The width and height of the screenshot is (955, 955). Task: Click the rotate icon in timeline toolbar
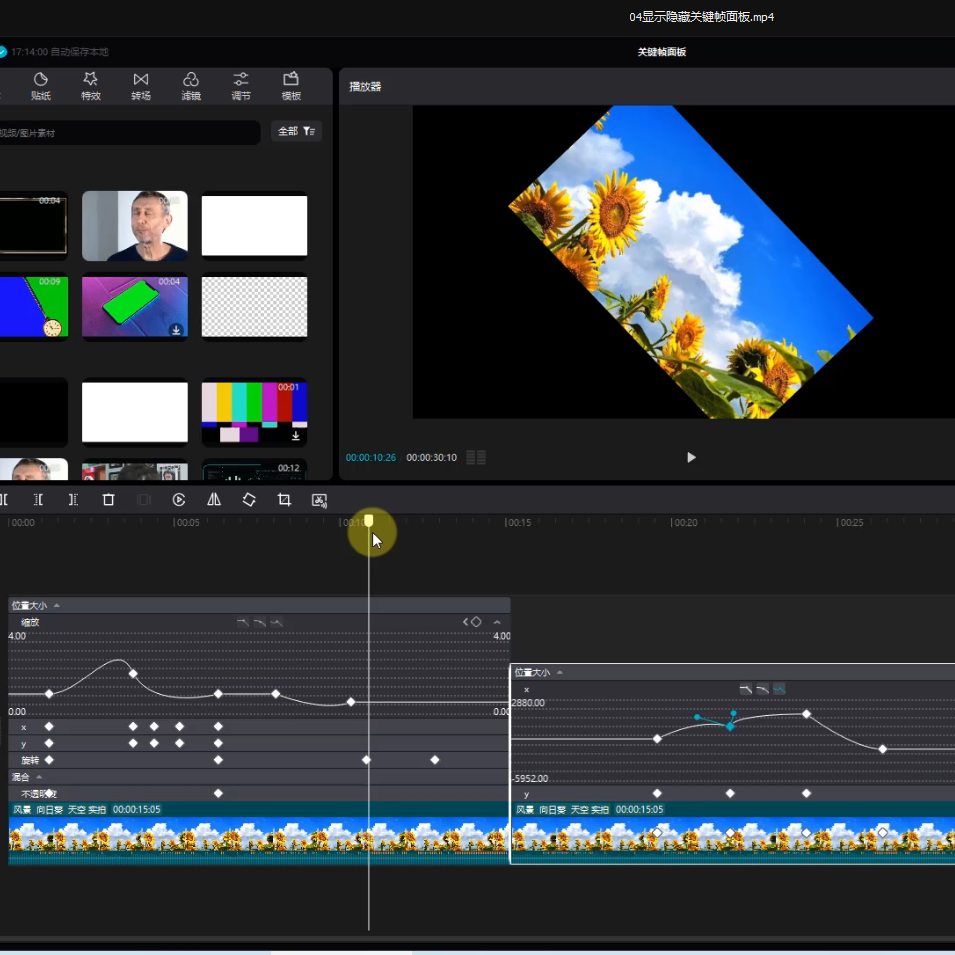click(x=249, y=500)
